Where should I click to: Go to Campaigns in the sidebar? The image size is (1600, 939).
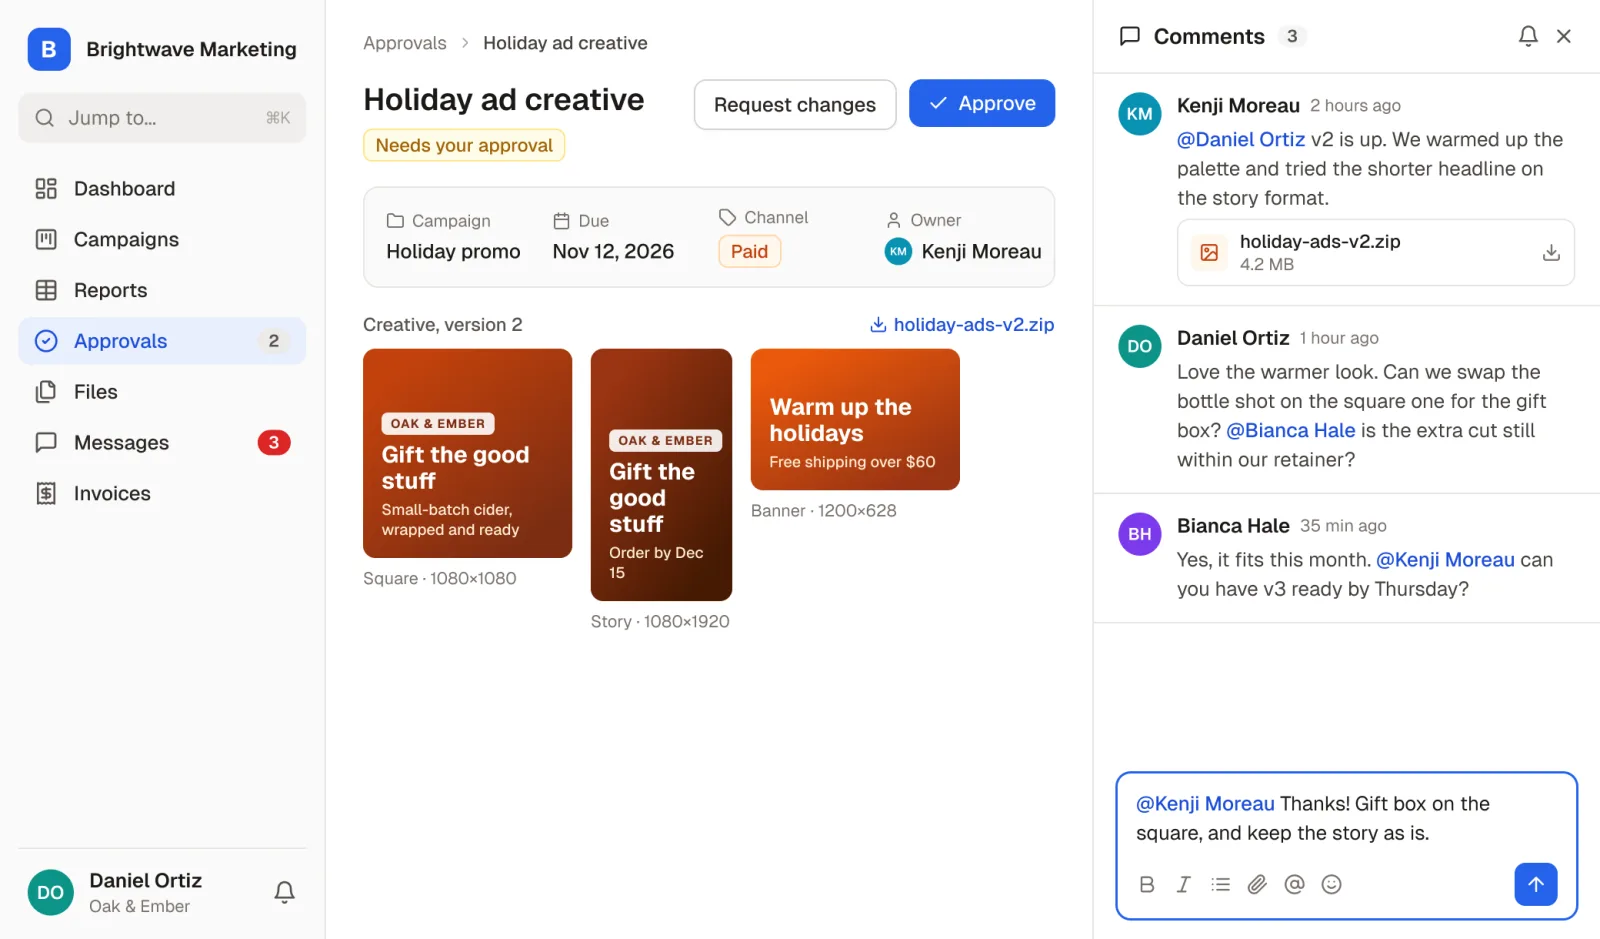point(162,240)
